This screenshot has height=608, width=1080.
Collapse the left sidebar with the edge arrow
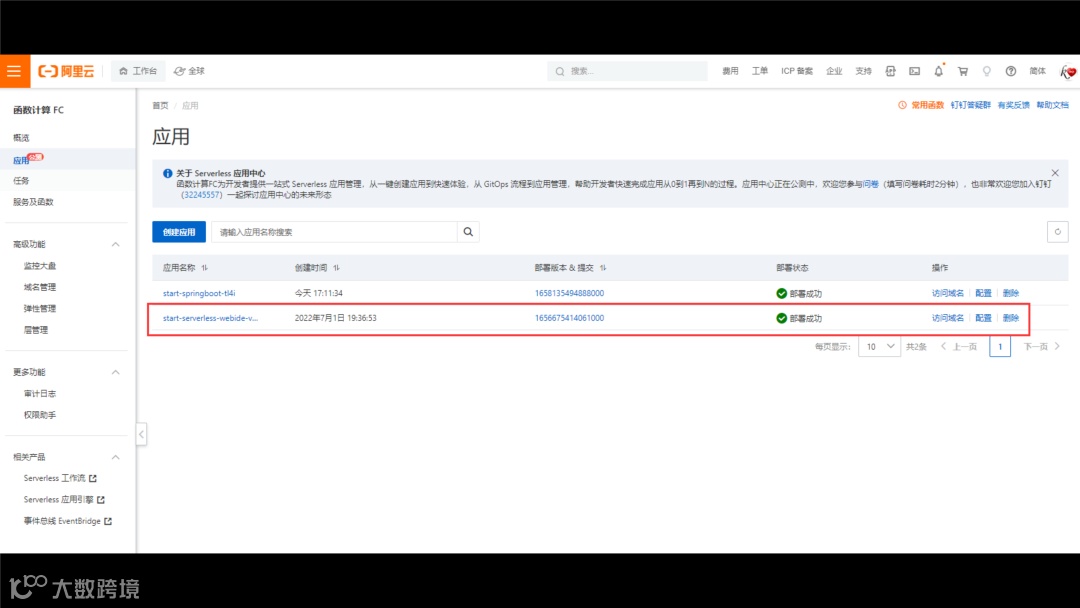141,434
